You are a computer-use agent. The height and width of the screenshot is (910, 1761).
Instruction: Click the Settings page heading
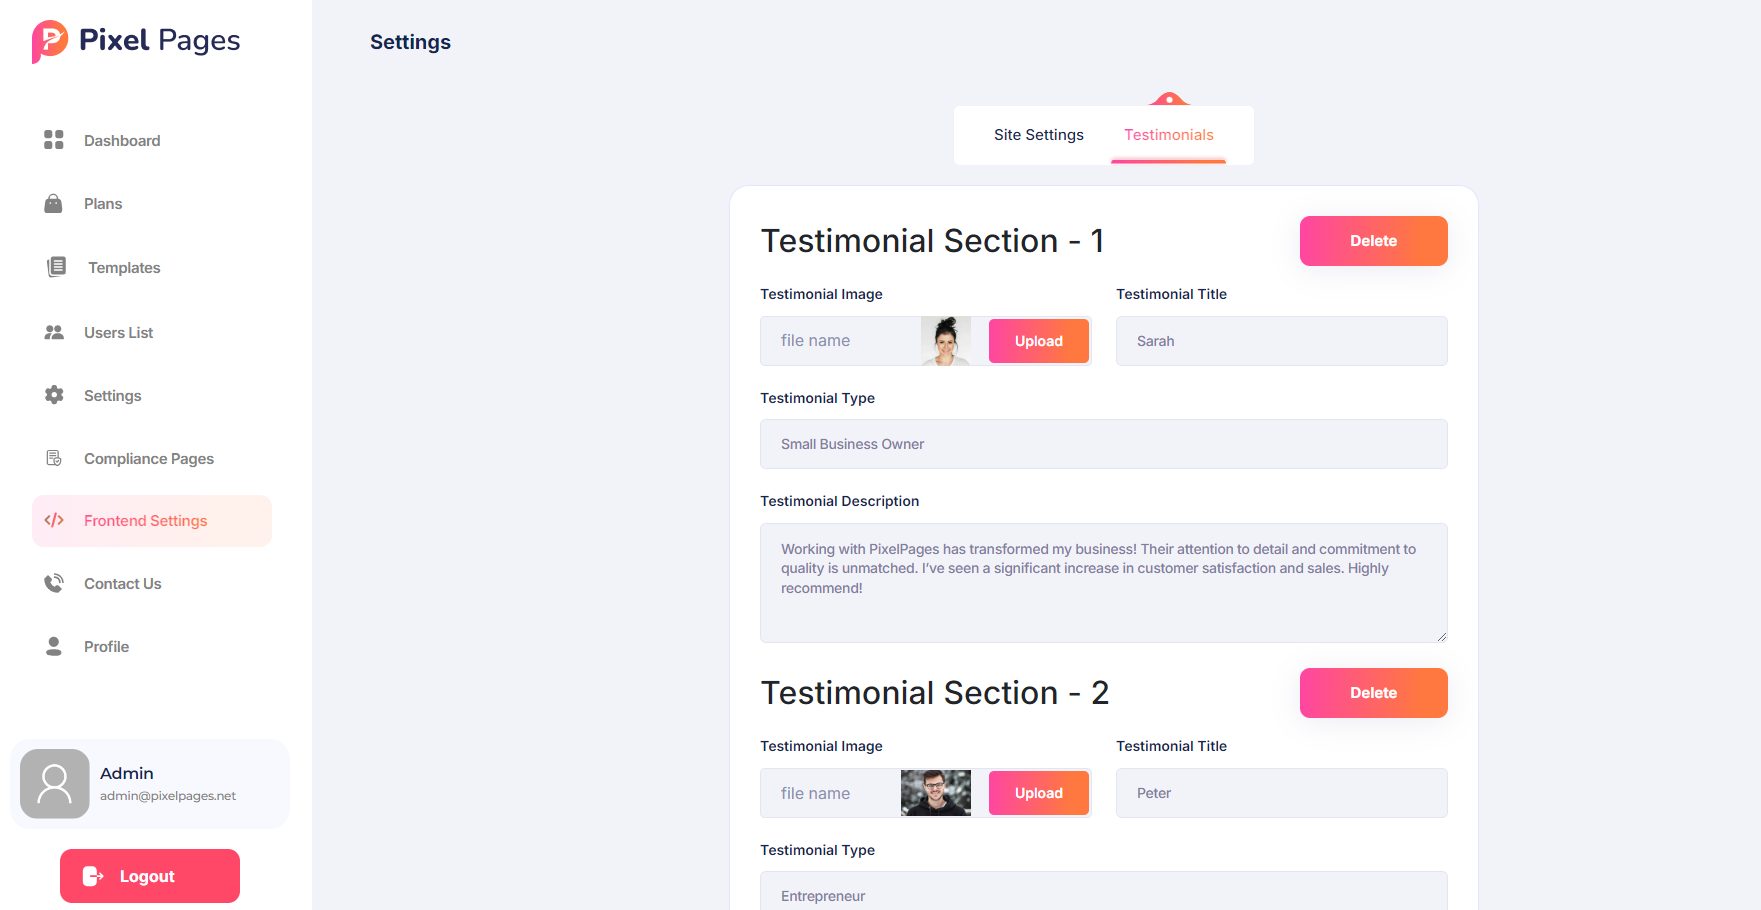click(410, 42)
